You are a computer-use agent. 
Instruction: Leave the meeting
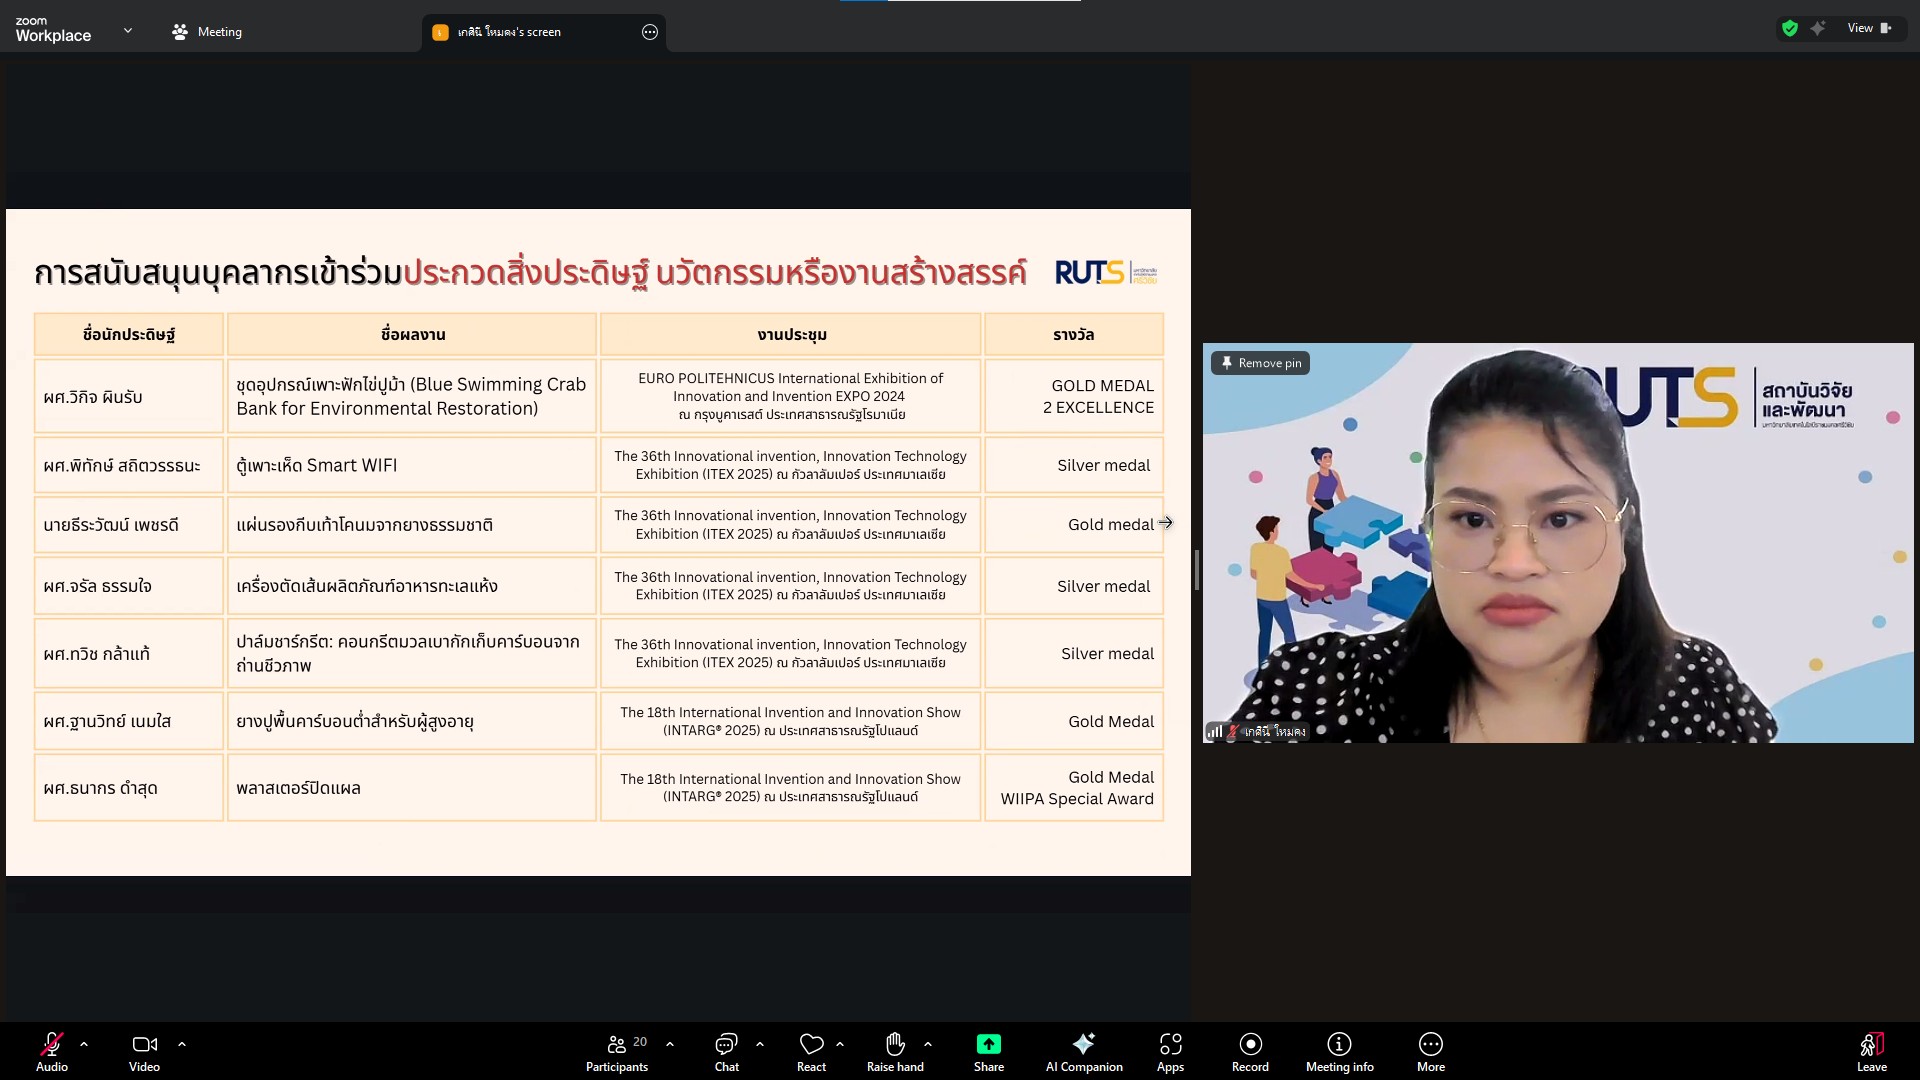click(1871, 1050)
